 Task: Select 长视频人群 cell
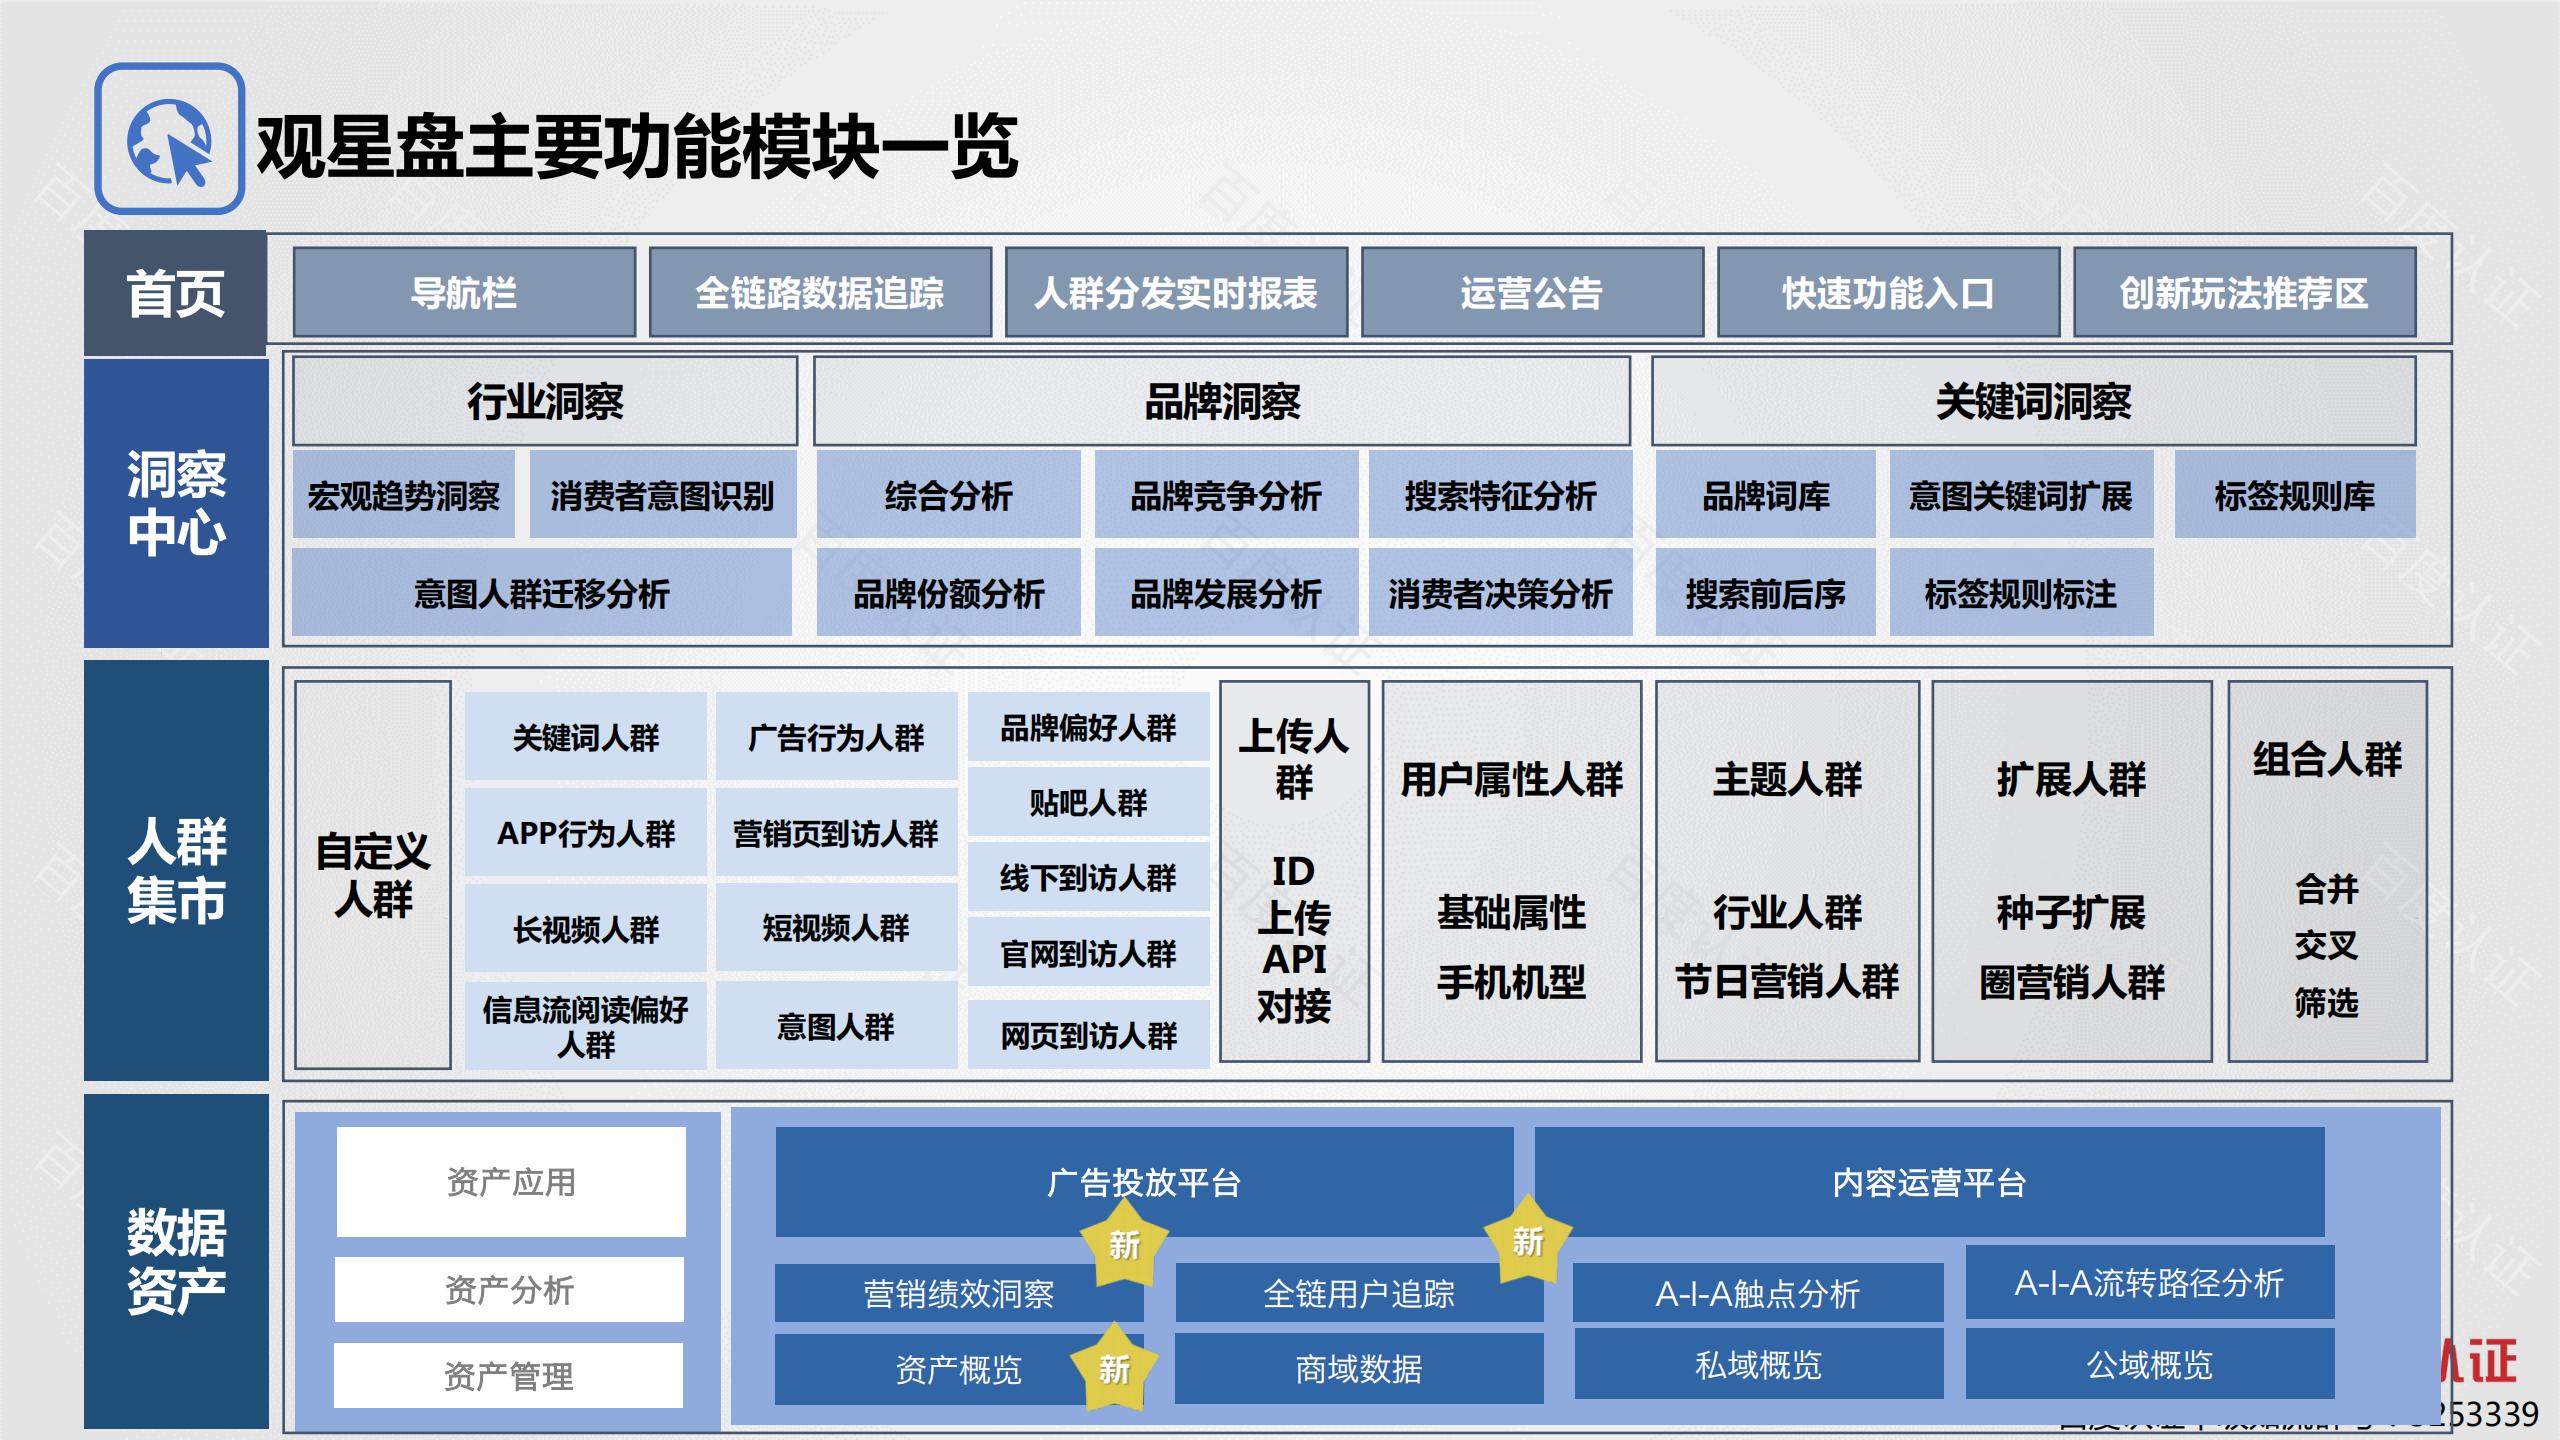[x=586, y=929]
